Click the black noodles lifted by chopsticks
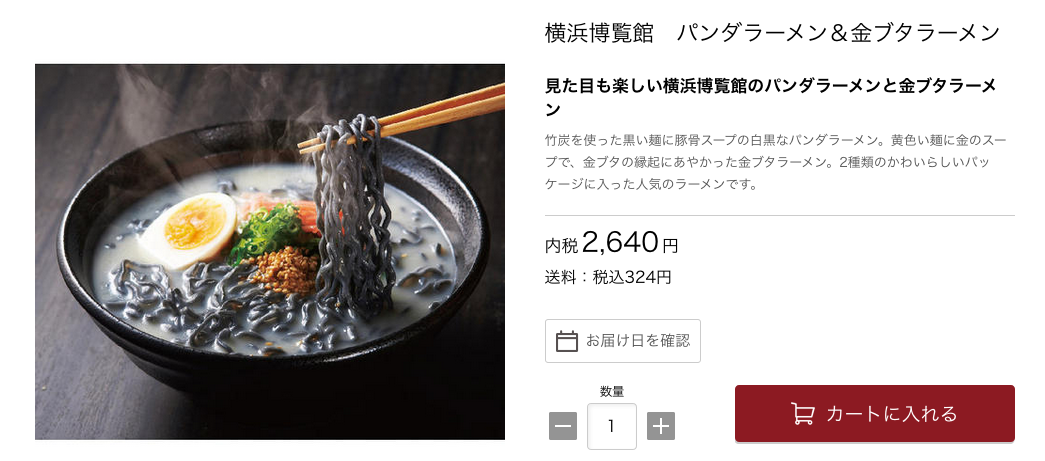Image resolution: width=1045 pixels, height=461 pixels. (353, 213)
